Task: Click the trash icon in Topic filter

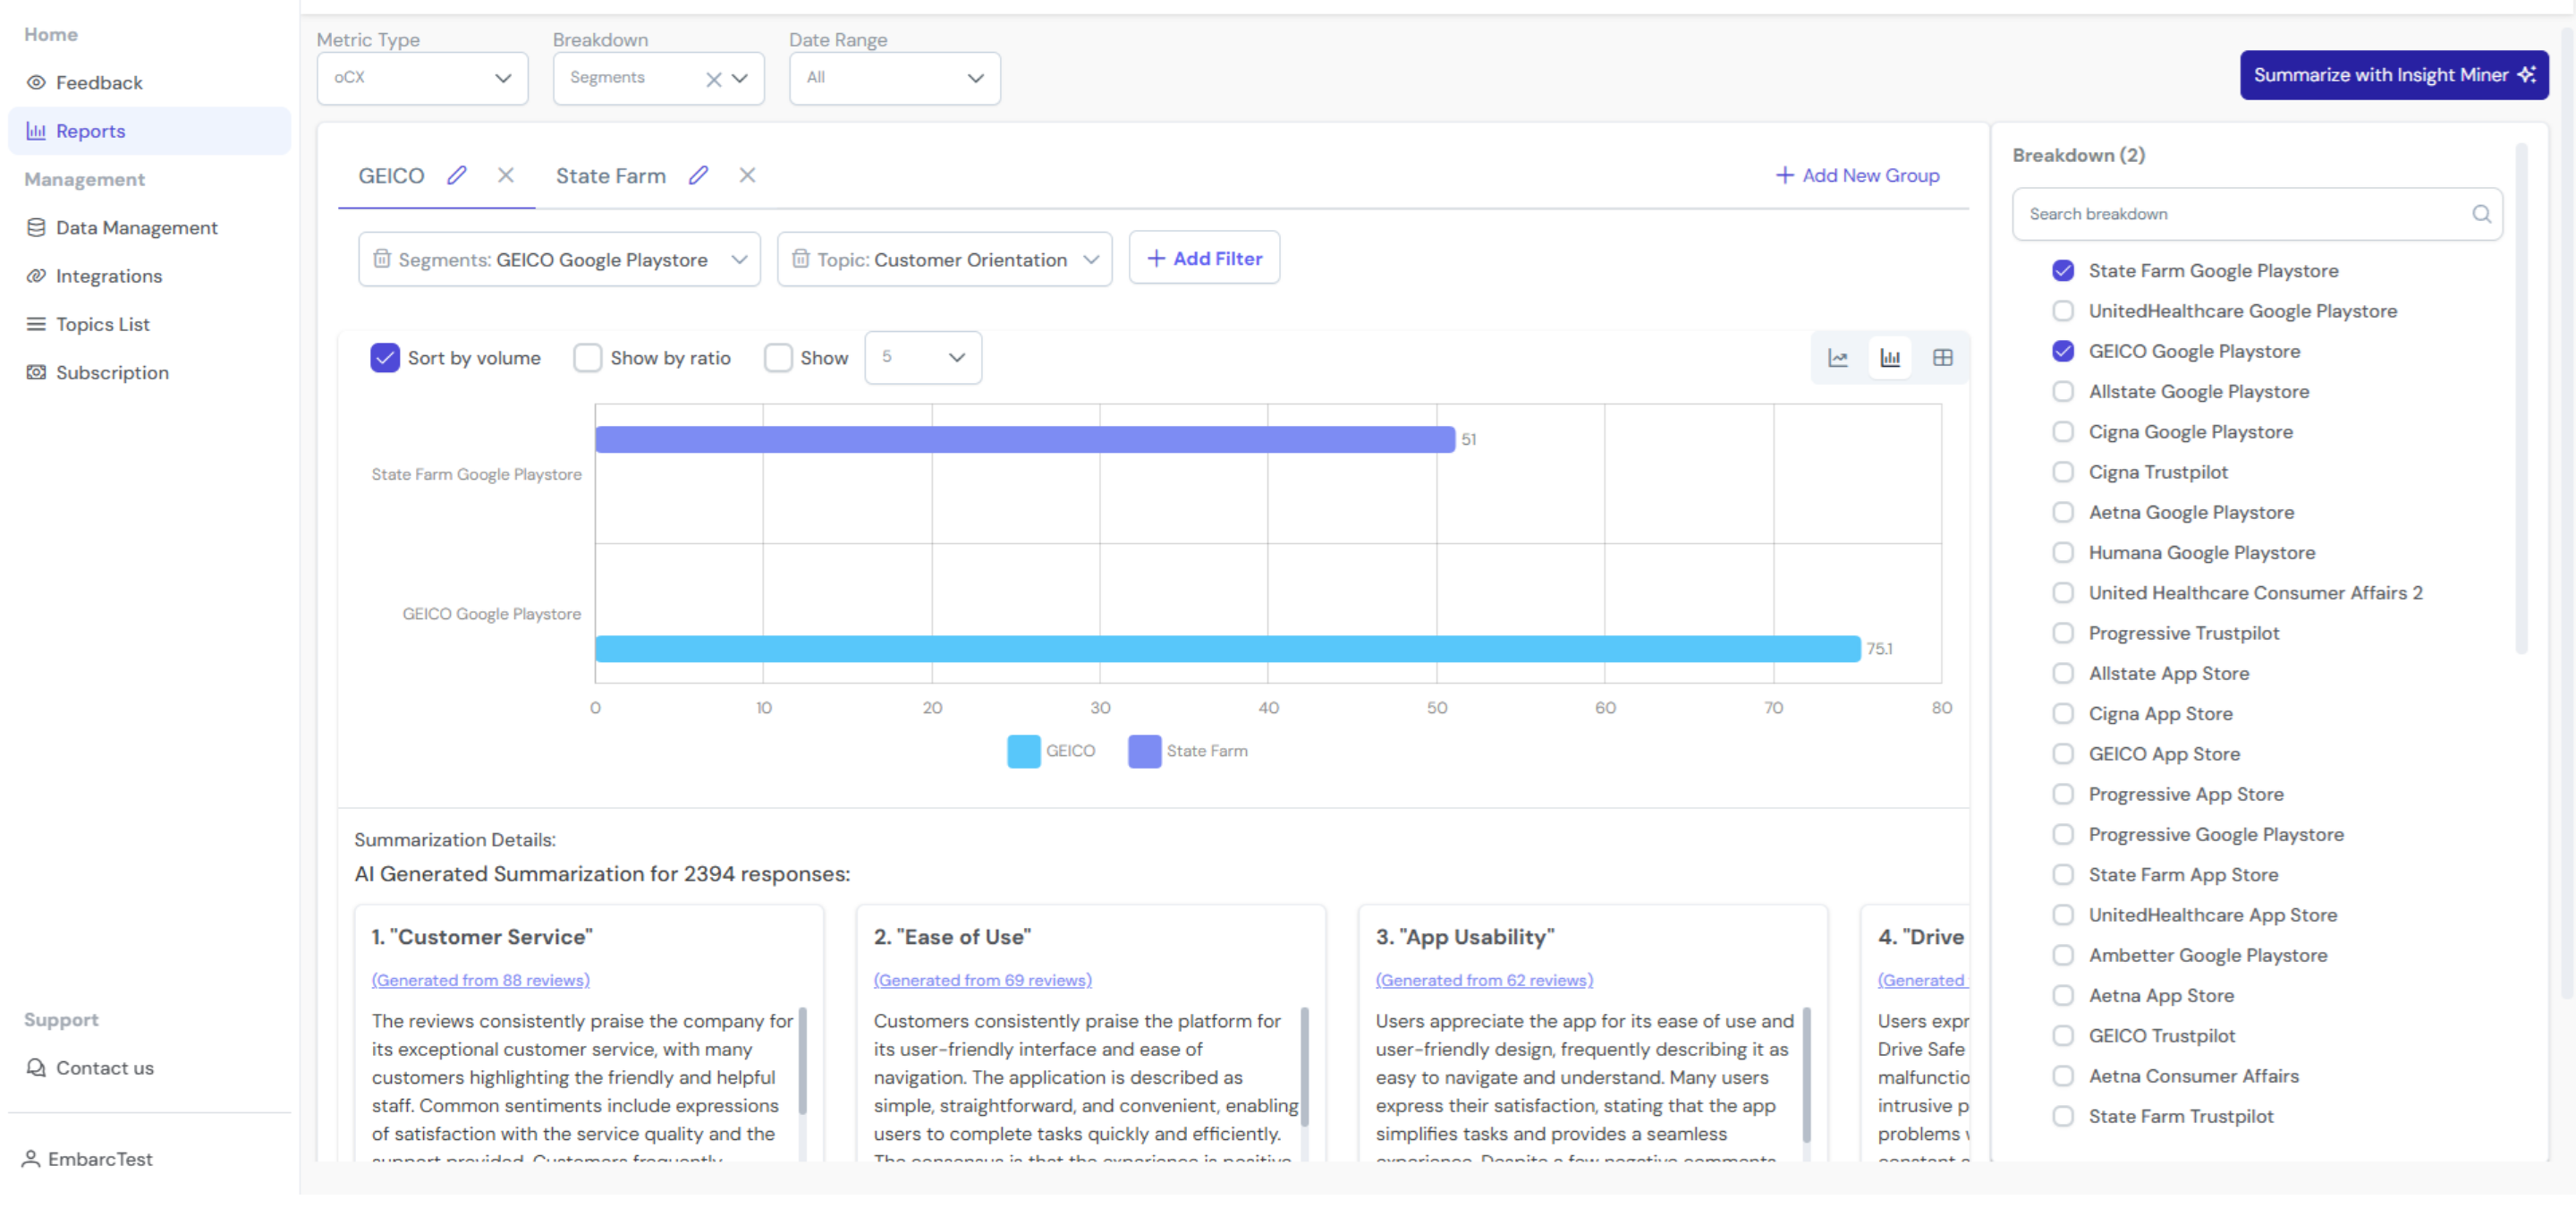Action: pyautogui.click(x=800, y=259)
